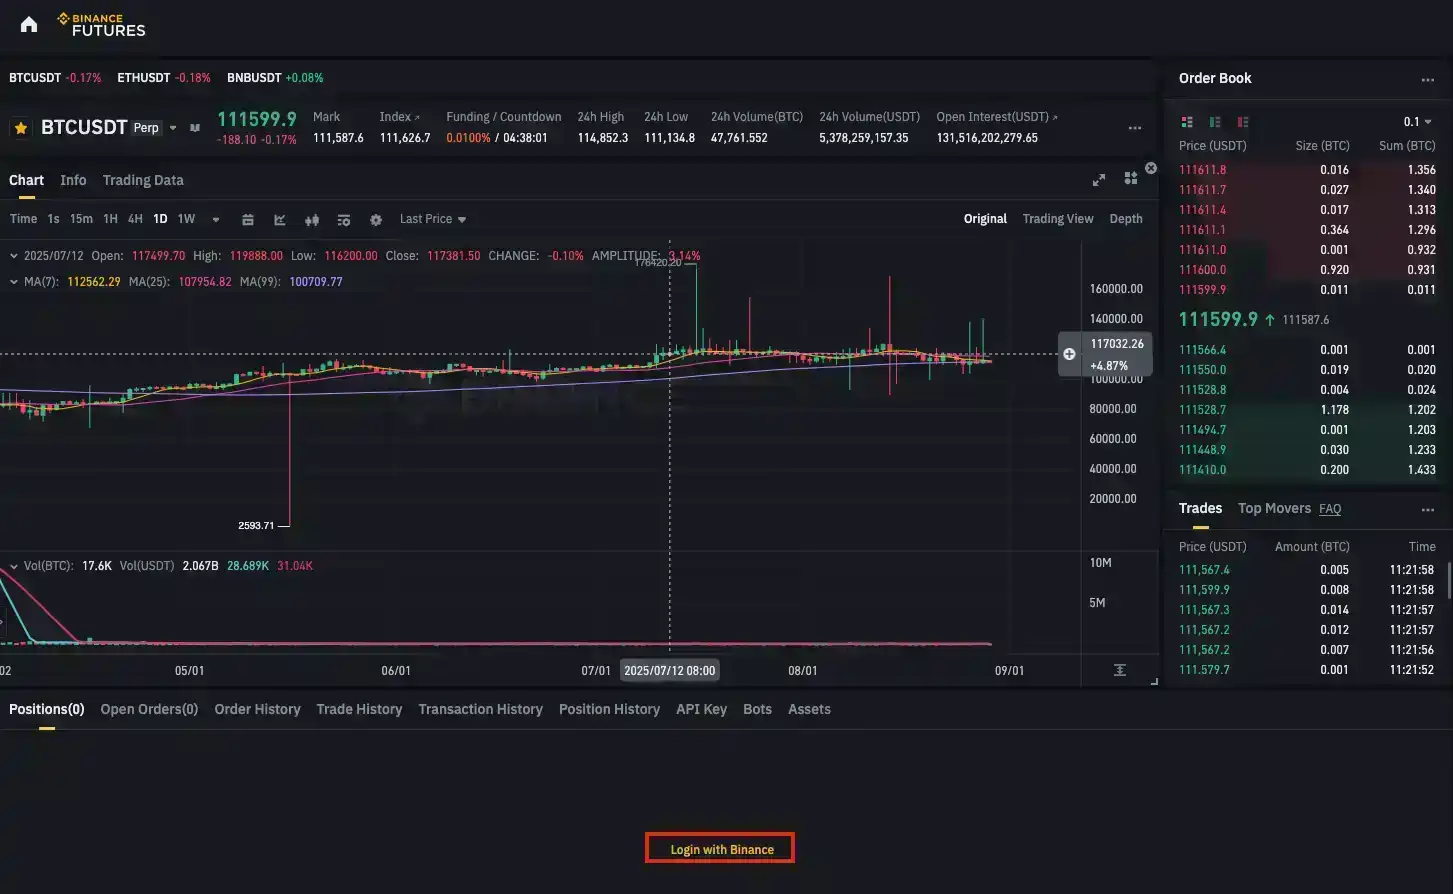
Task: Open ticker bar more options menu
Action: click(x=1135, y=128)
